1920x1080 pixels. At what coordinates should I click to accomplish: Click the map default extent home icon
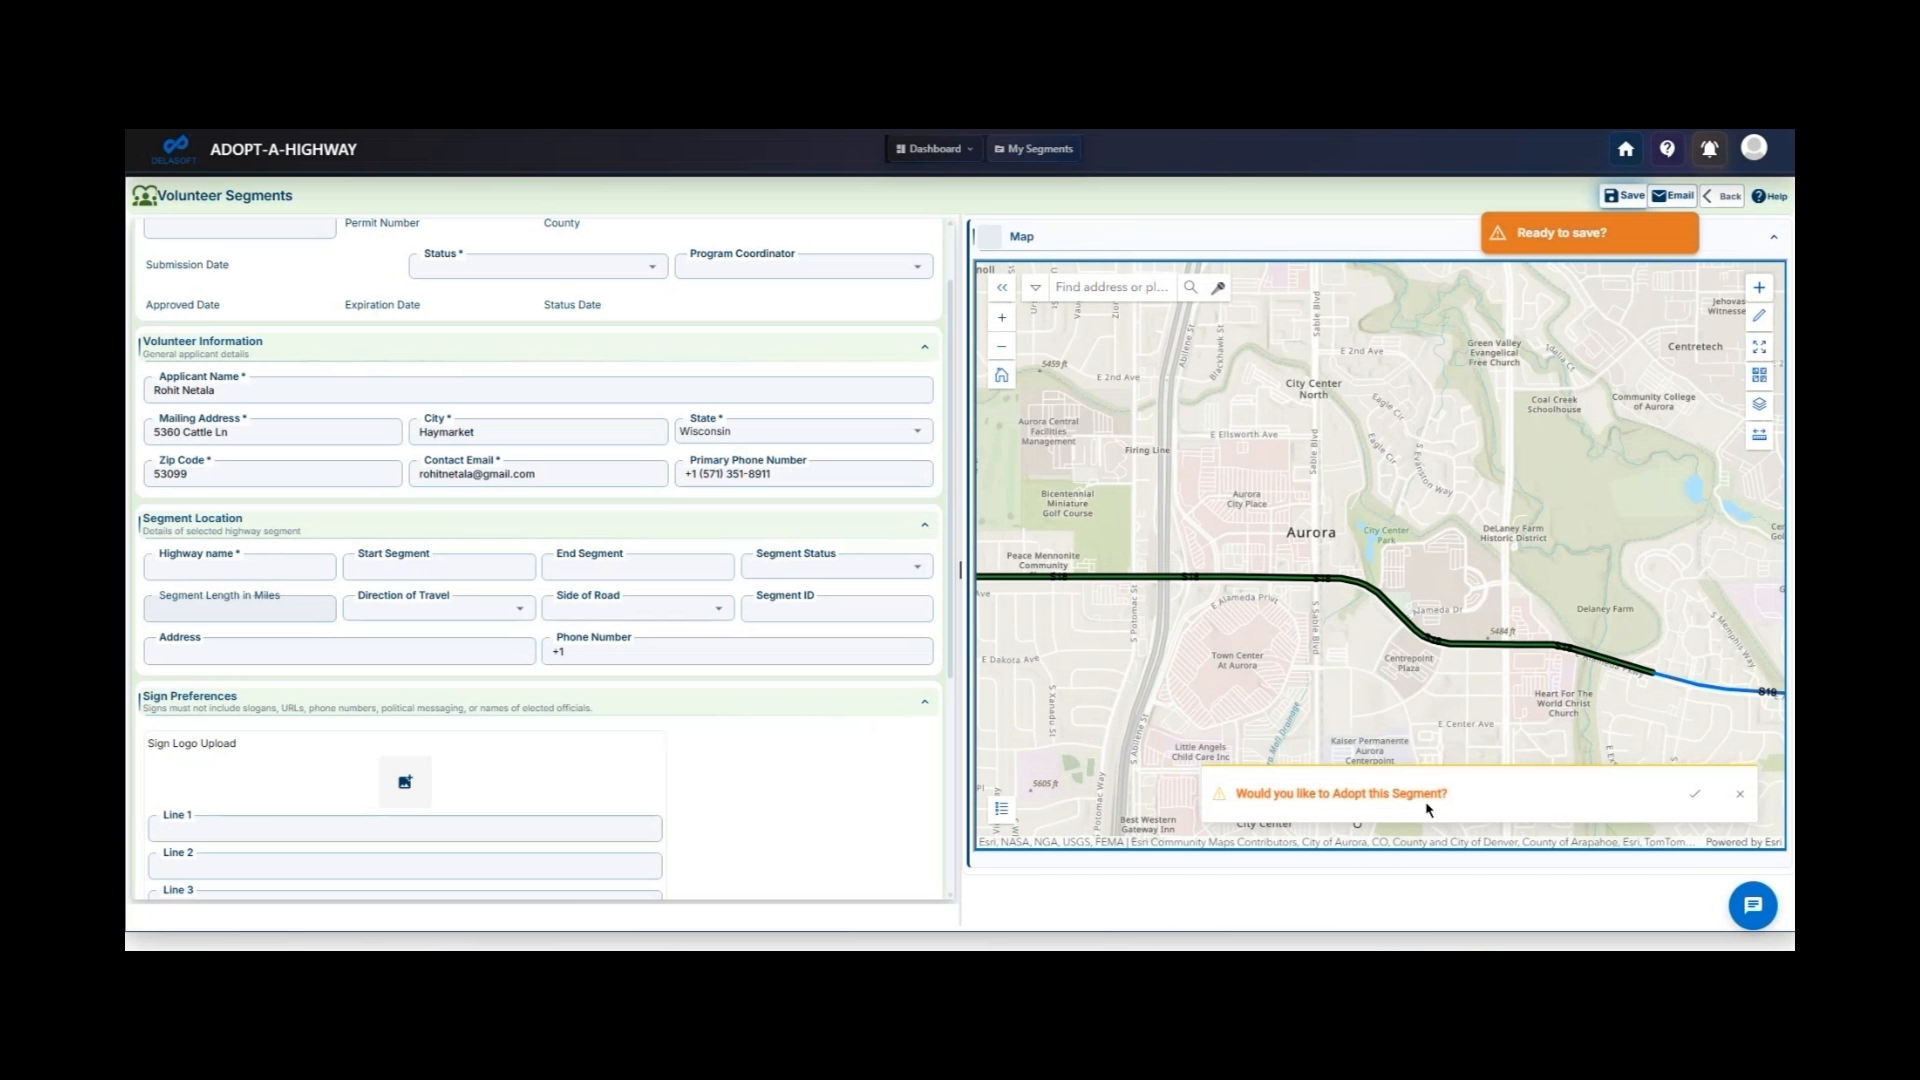pyautogui.click(x=1001, y=375)
